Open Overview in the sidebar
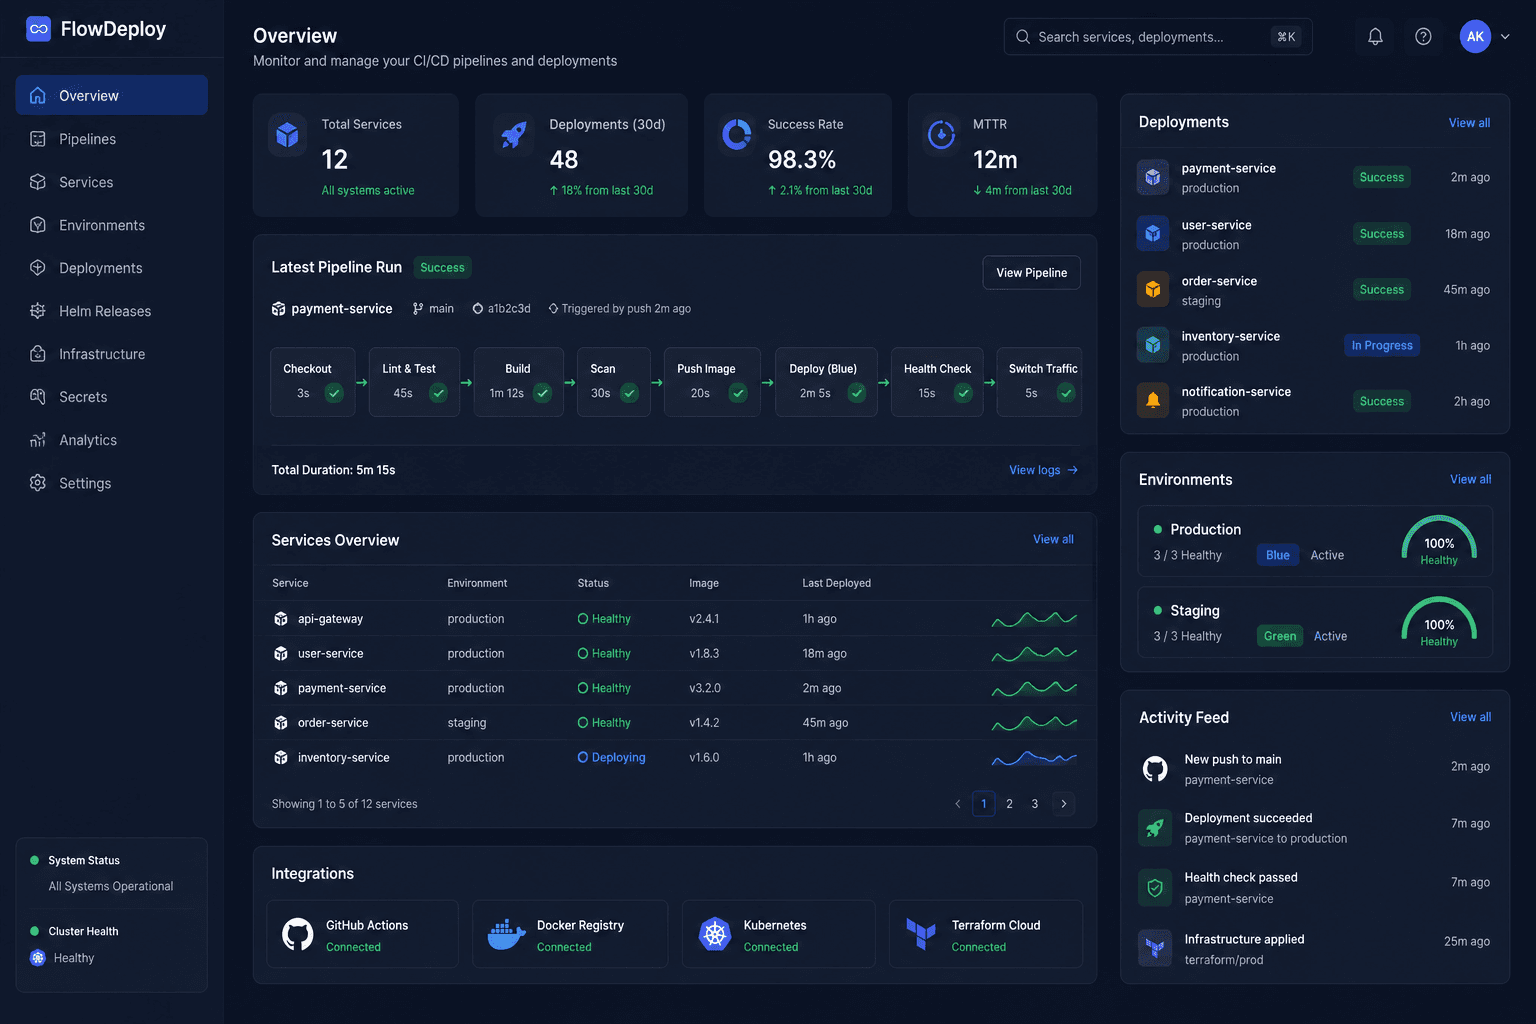The height and width of the screenshot is (1024, 1536). [112, 95]
